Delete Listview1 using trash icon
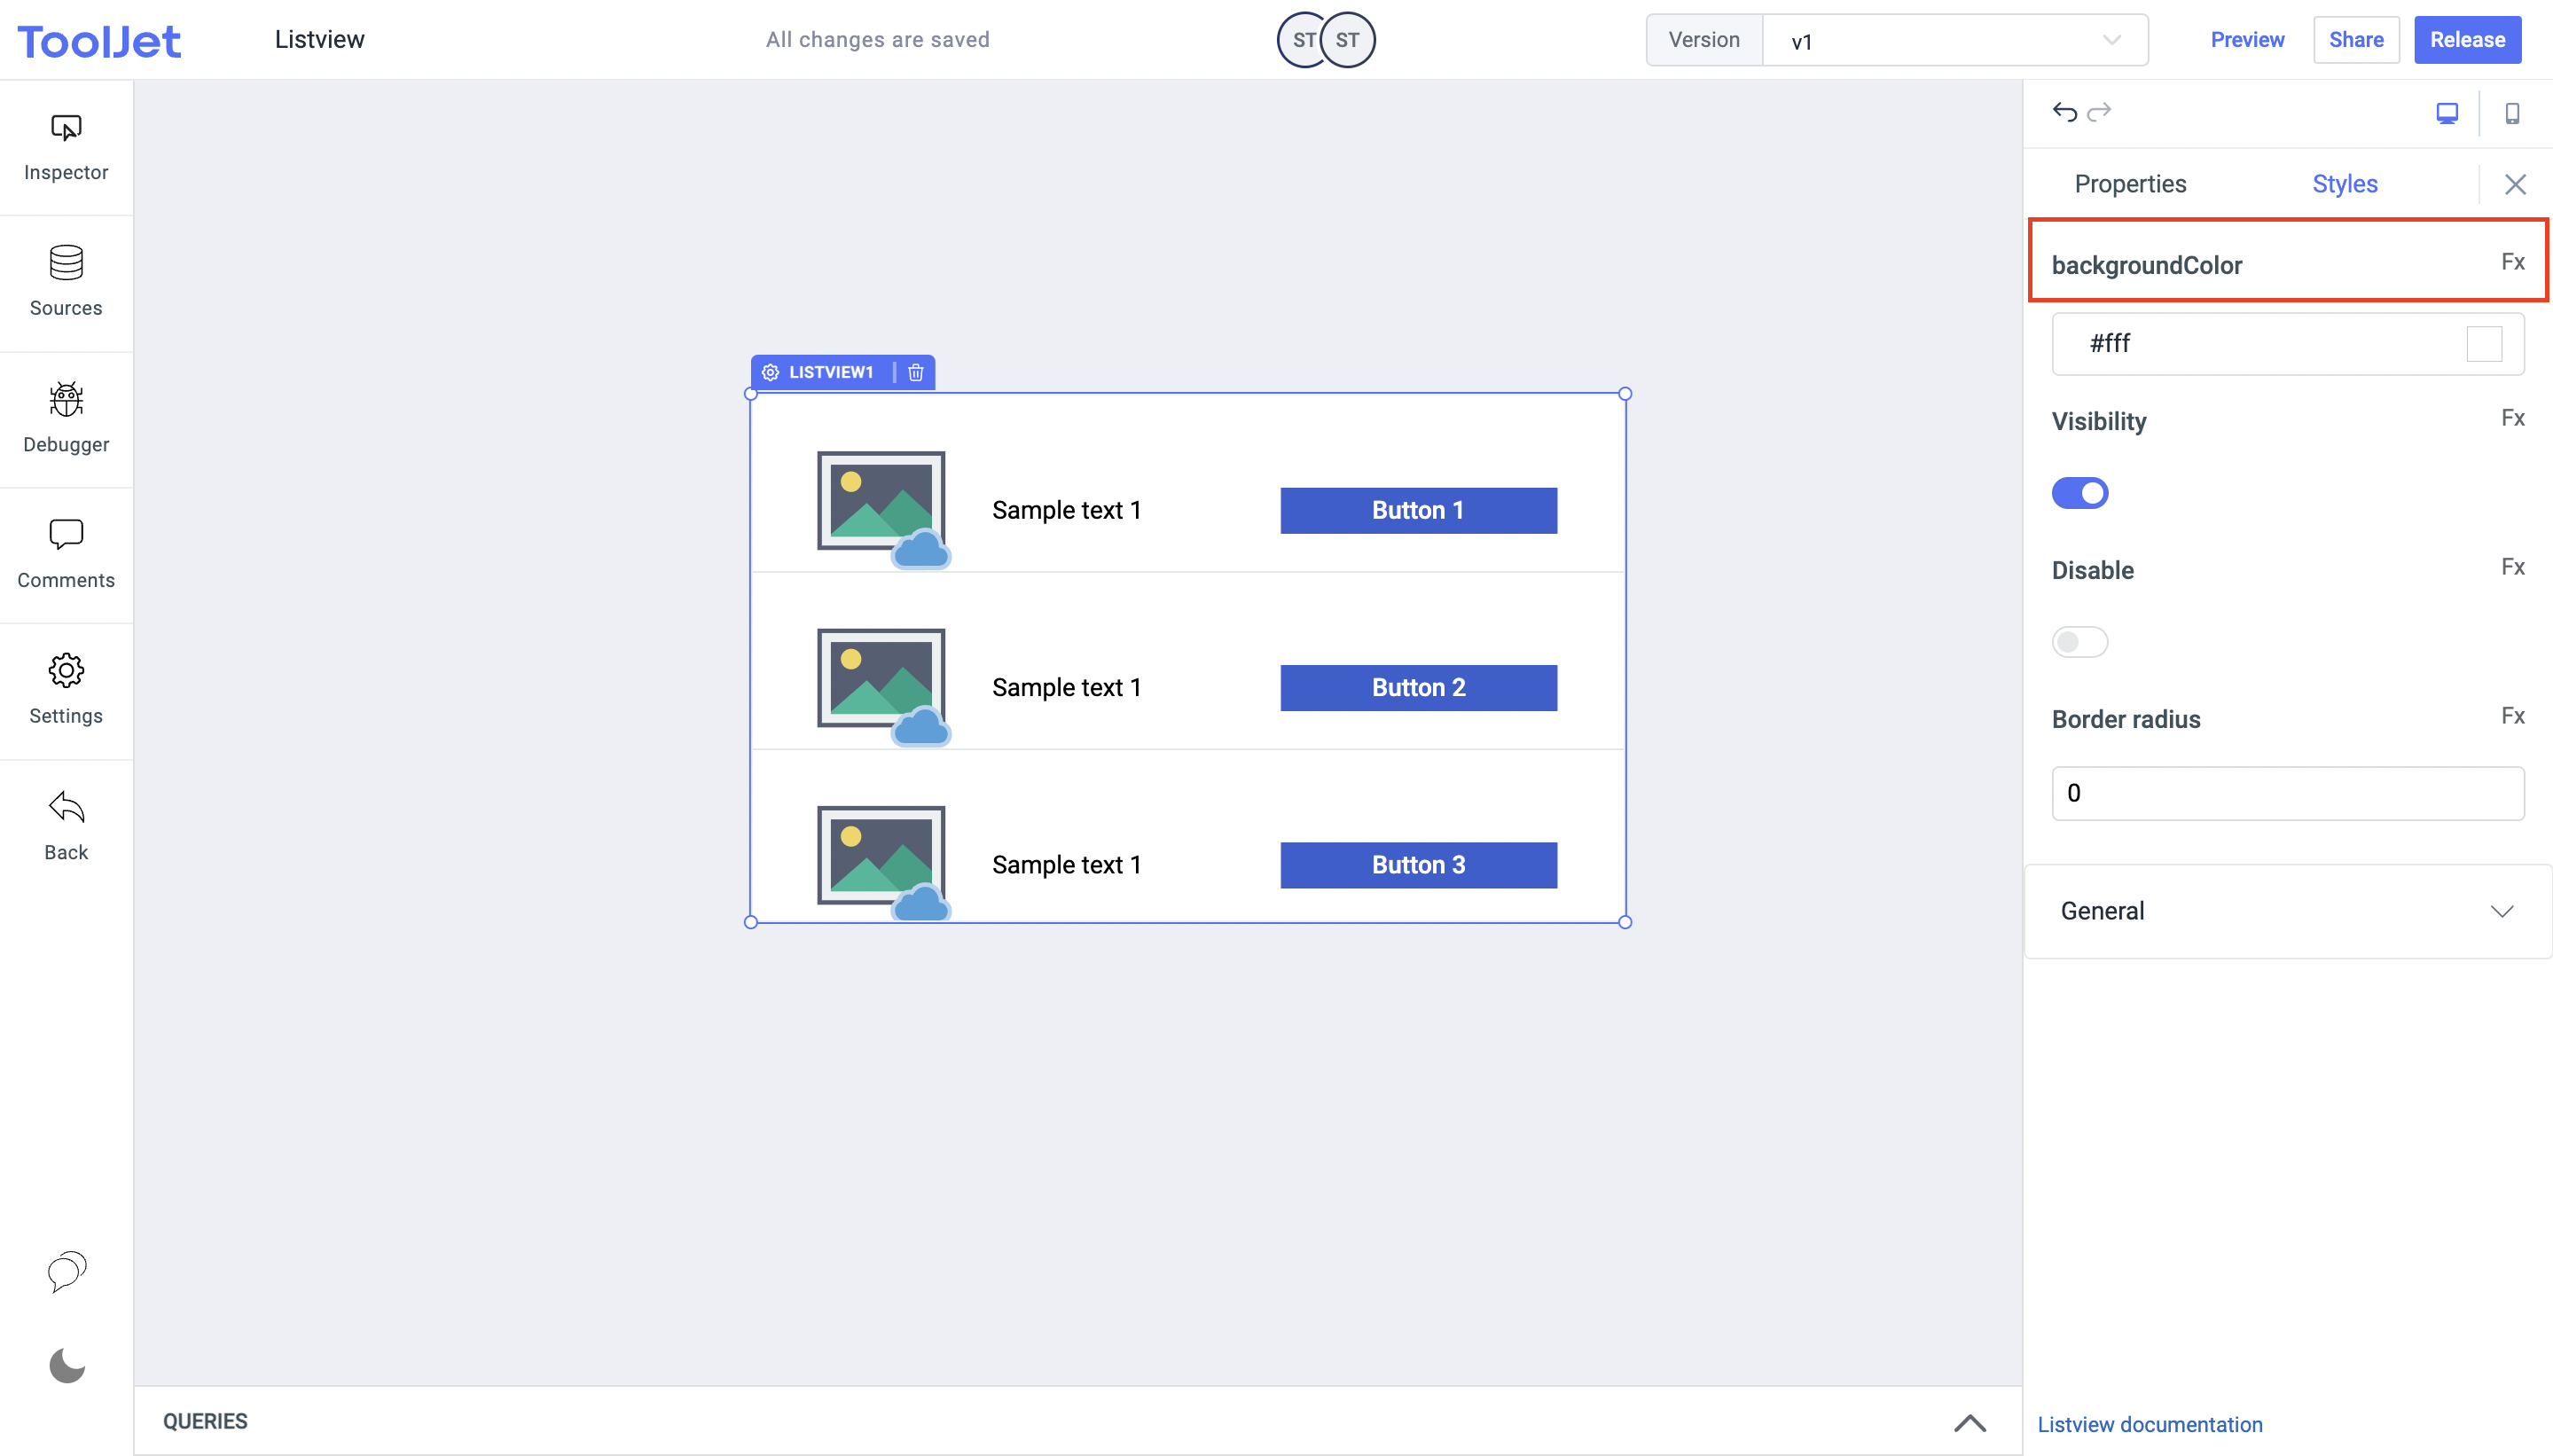Viewport: 2553px width, 1456px height. pyautogui.click(x=915, y=372)
